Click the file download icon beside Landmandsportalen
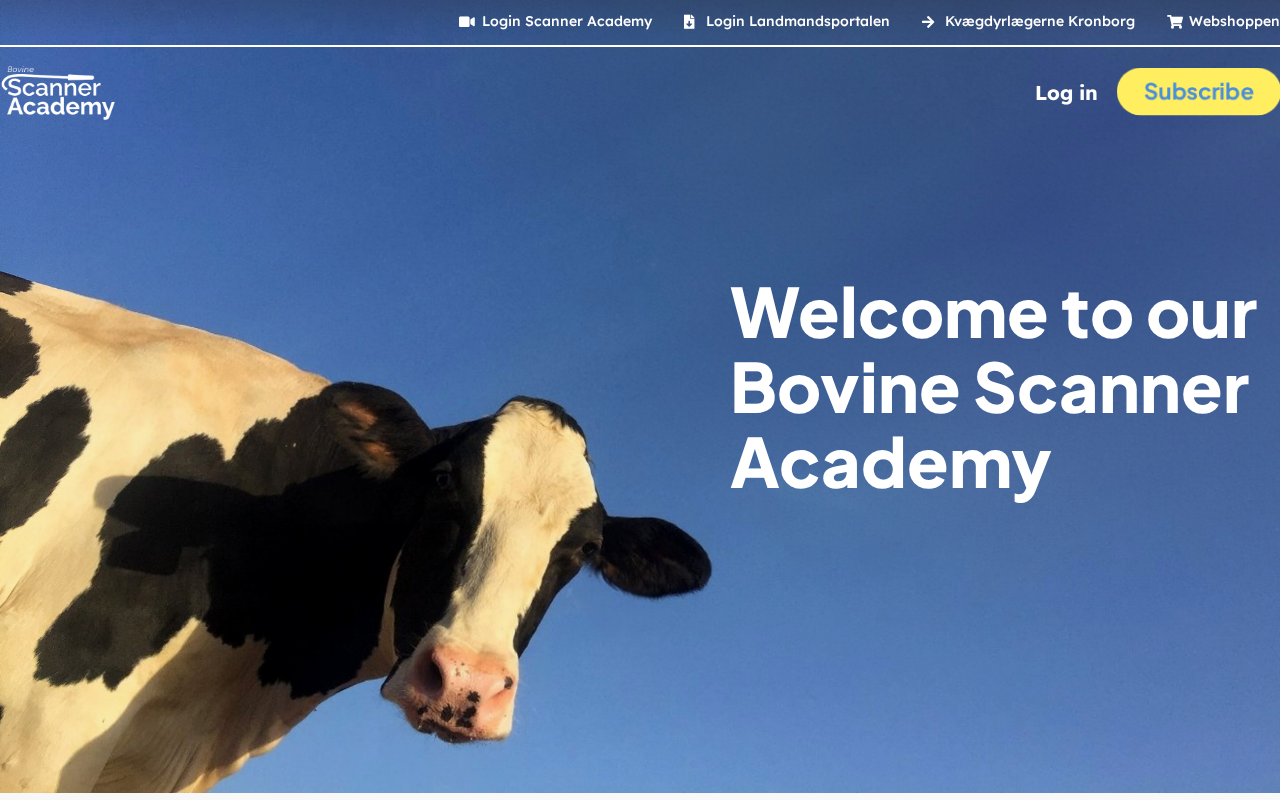This screenshot has height=800, width=1280. tap(689, 21)
